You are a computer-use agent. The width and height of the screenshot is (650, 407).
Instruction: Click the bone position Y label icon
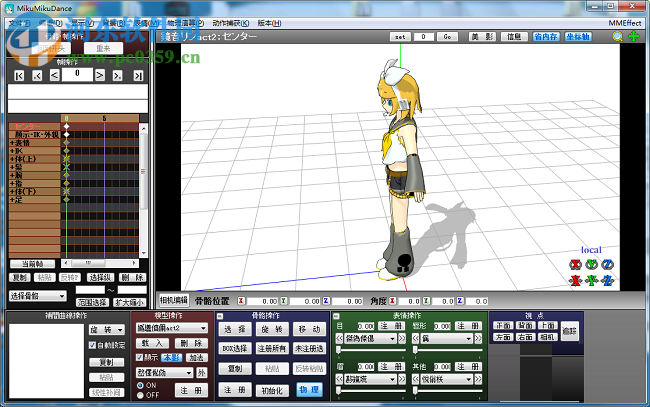pyautogui.click(x=284, y=301)
